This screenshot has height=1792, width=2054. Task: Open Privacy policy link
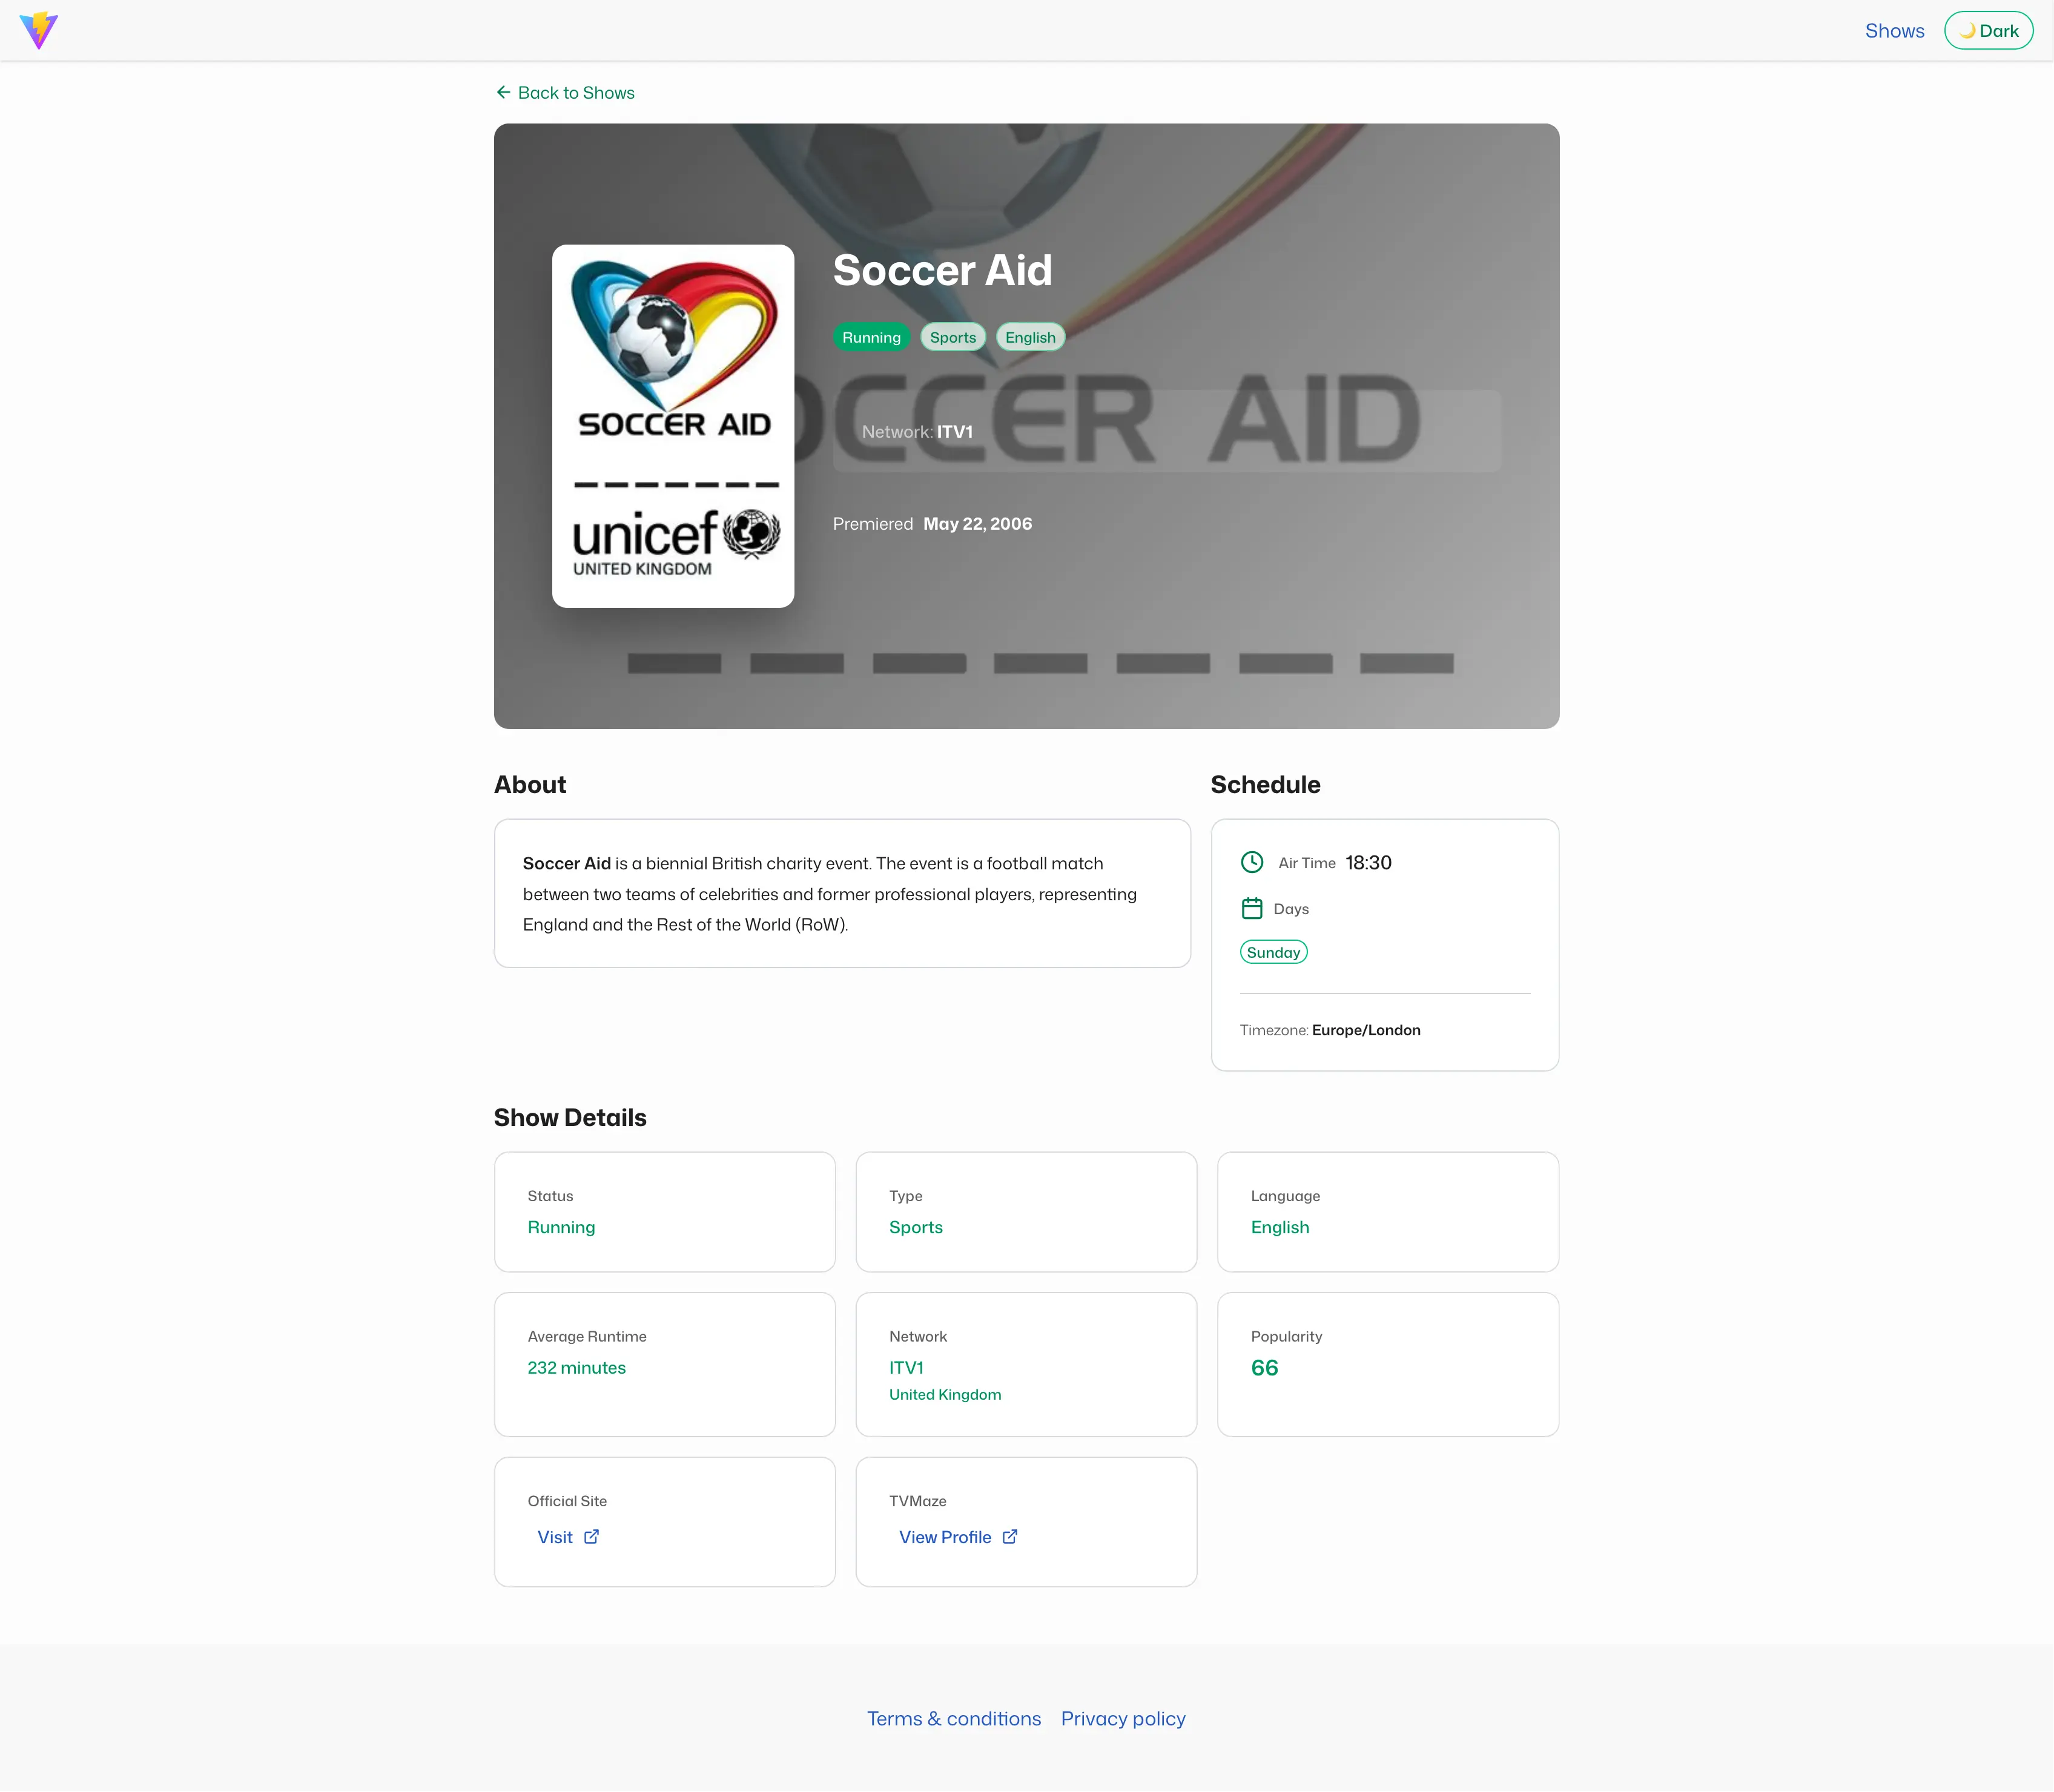pos(1123,1718)
